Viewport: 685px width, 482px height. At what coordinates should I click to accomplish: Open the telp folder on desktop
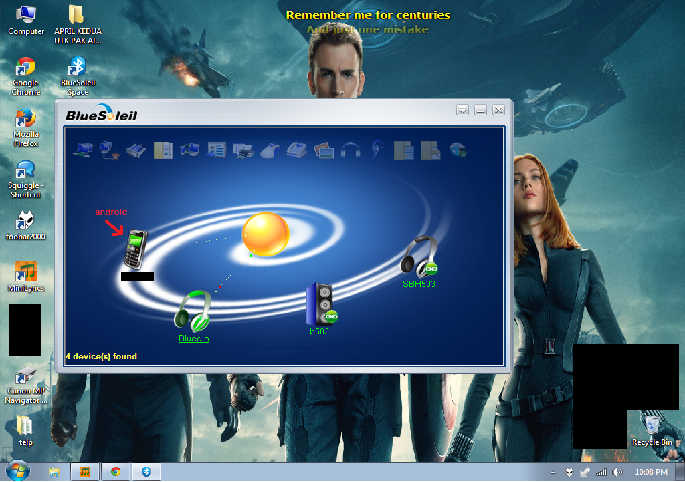coord(25,431)
